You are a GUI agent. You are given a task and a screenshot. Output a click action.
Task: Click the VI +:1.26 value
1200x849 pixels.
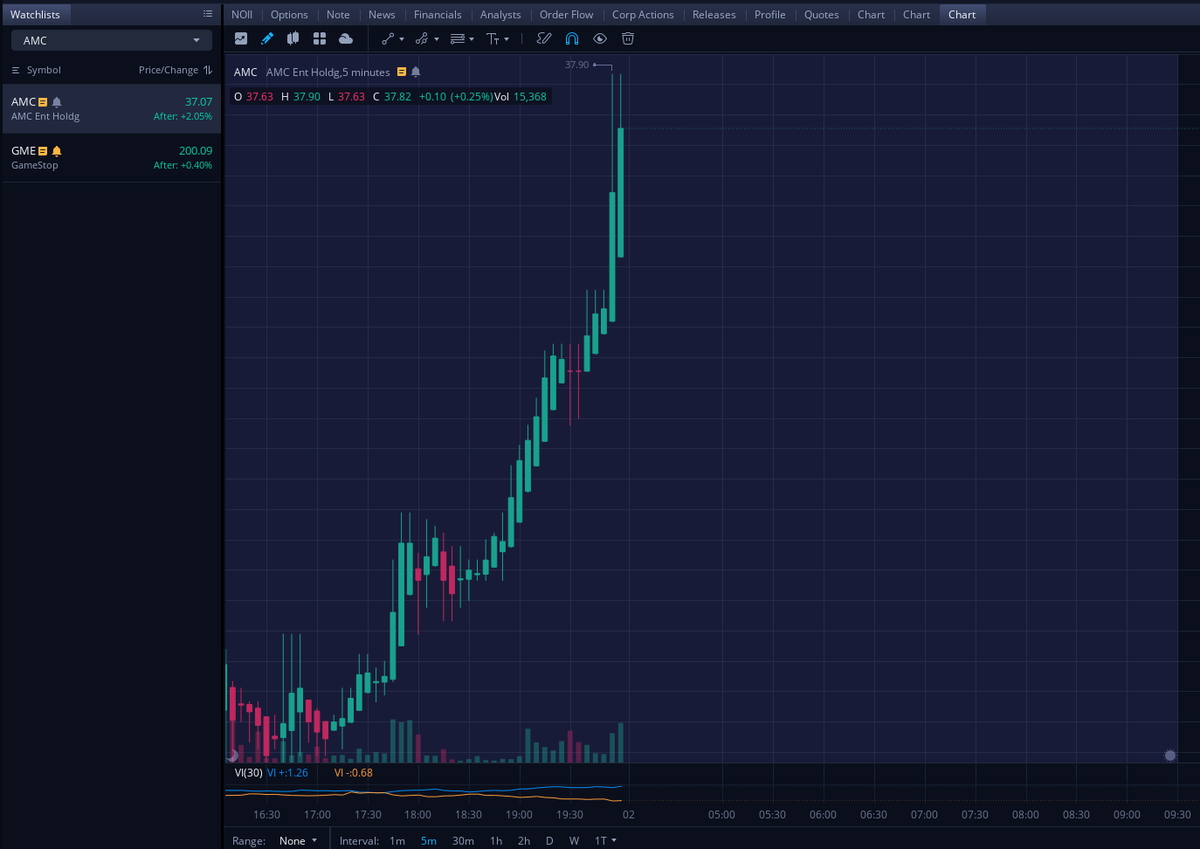[x=288, y=772]
